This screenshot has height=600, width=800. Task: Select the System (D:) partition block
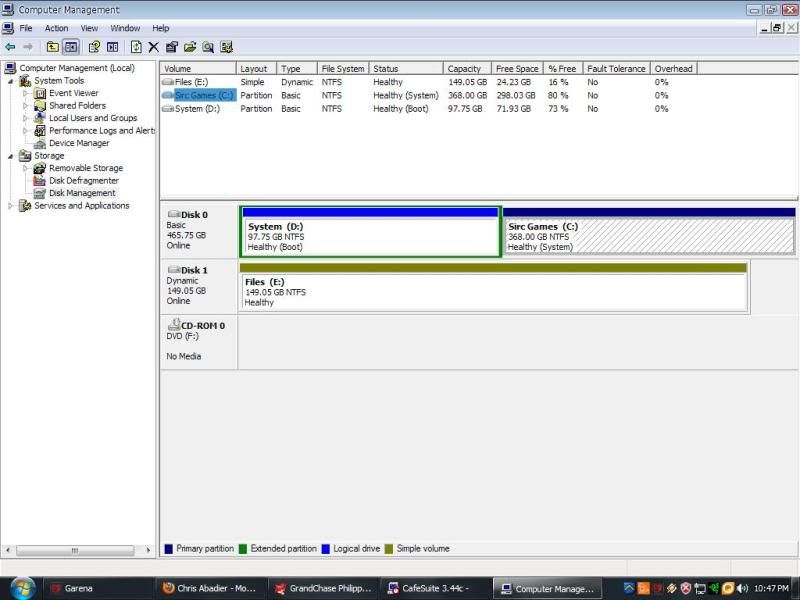370,237
